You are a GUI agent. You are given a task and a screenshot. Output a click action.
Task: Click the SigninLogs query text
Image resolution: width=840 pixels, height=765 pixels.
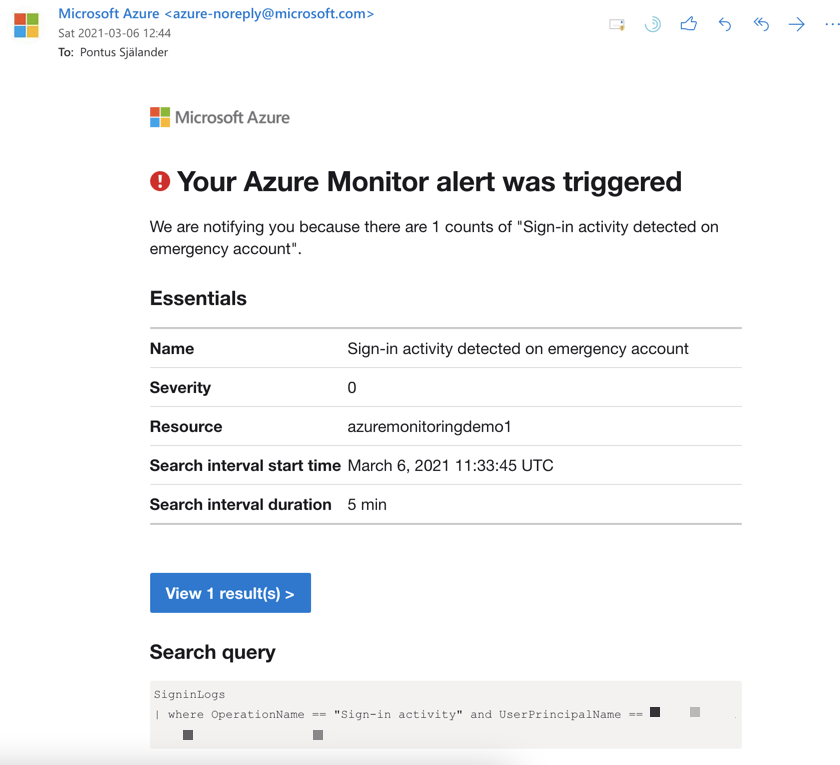pos(189,693)
